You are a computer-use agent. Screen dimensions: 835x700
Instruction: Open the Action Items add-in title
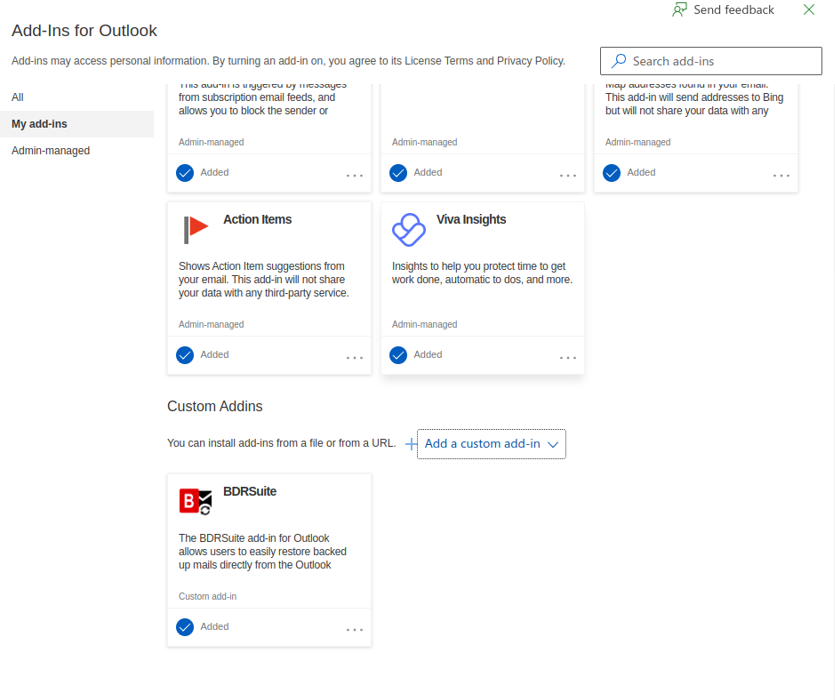pyautogui.click(x=257, y=219)
